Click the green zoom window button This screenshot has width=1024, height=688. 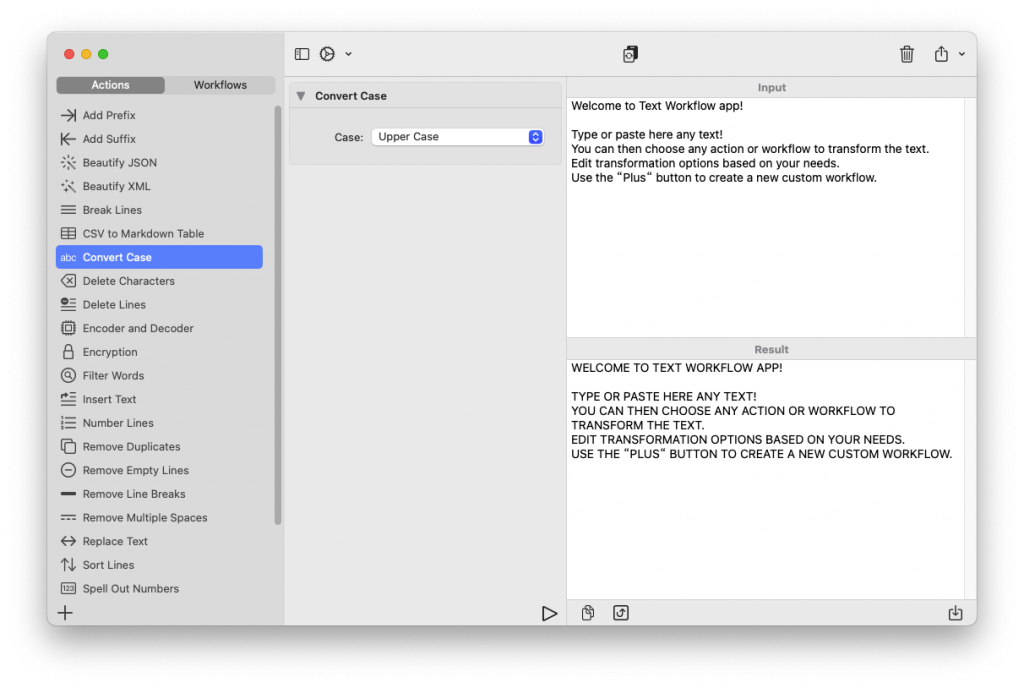[x=103, y=54]
